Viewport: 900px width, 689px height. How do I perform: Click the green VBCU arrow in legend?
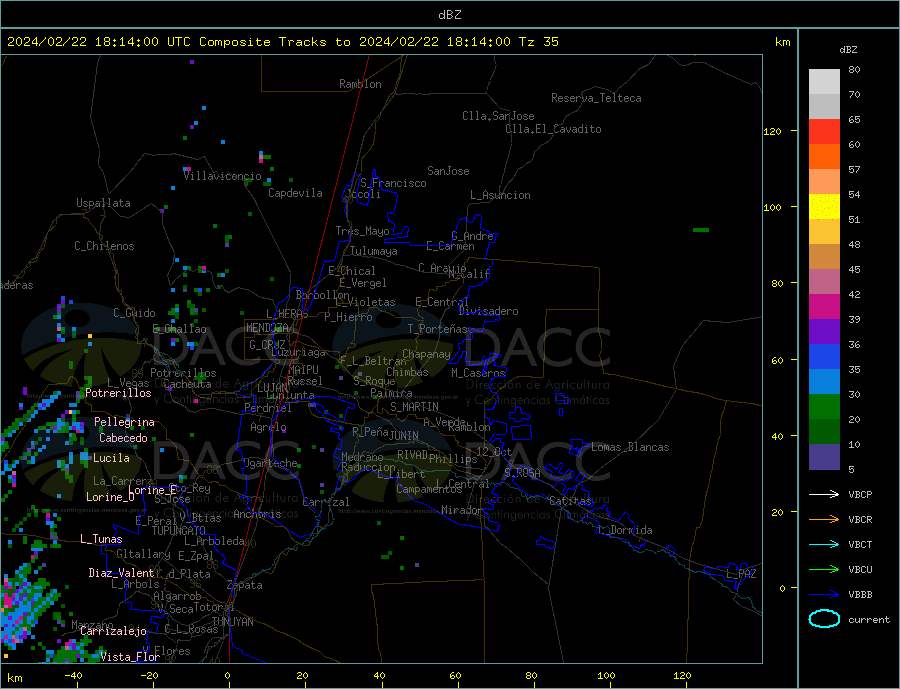[824, 570]
